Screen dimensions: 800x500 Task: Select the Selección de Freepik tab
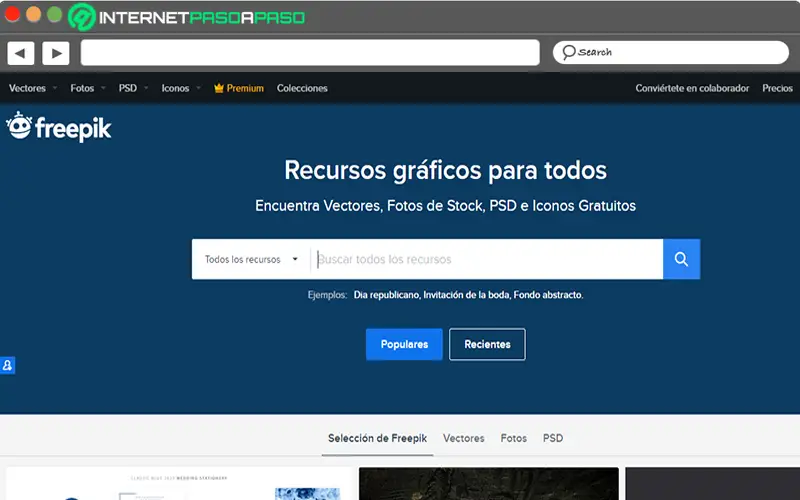coord(378,438)
